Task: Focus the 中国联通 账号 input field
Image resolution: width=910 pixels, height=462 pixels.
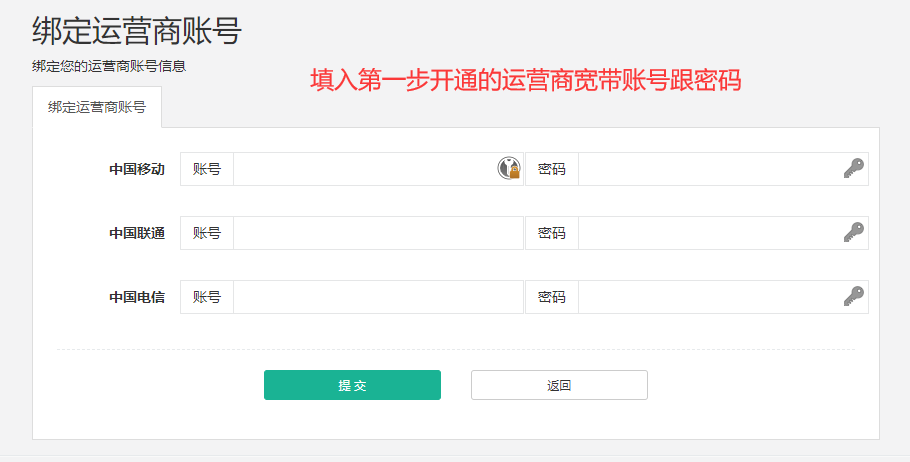Action: (x=378, y=233)
